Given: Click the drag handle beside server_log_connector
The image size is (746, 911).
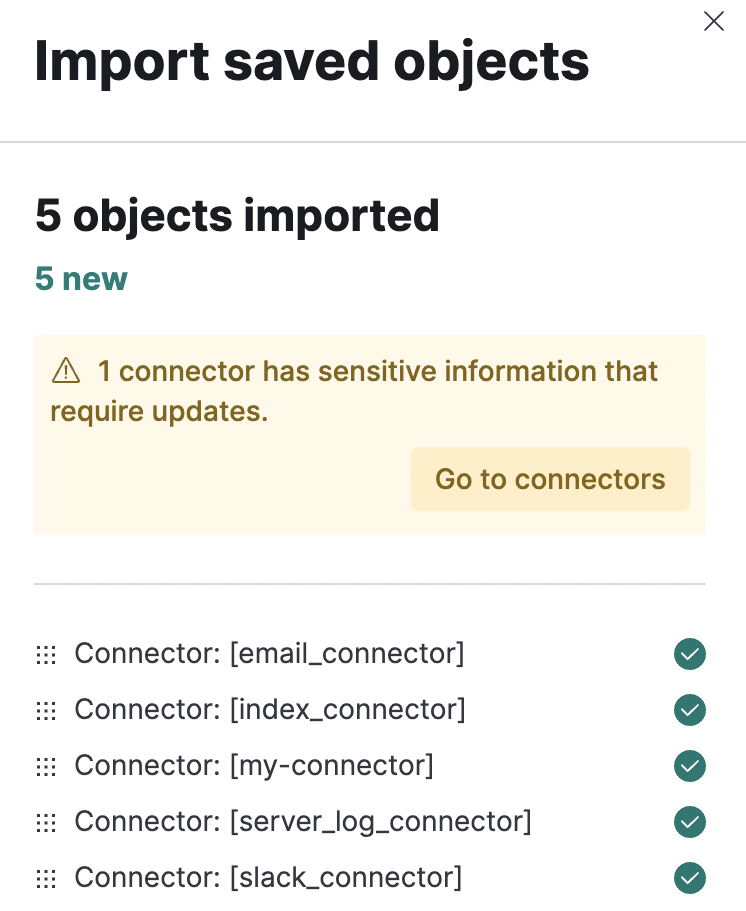Looking at the screenshot, I should tap(46, 822).
